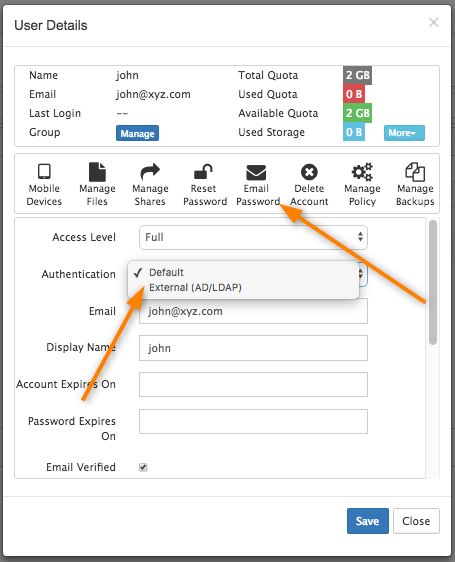Click the blue Save button

368,521
